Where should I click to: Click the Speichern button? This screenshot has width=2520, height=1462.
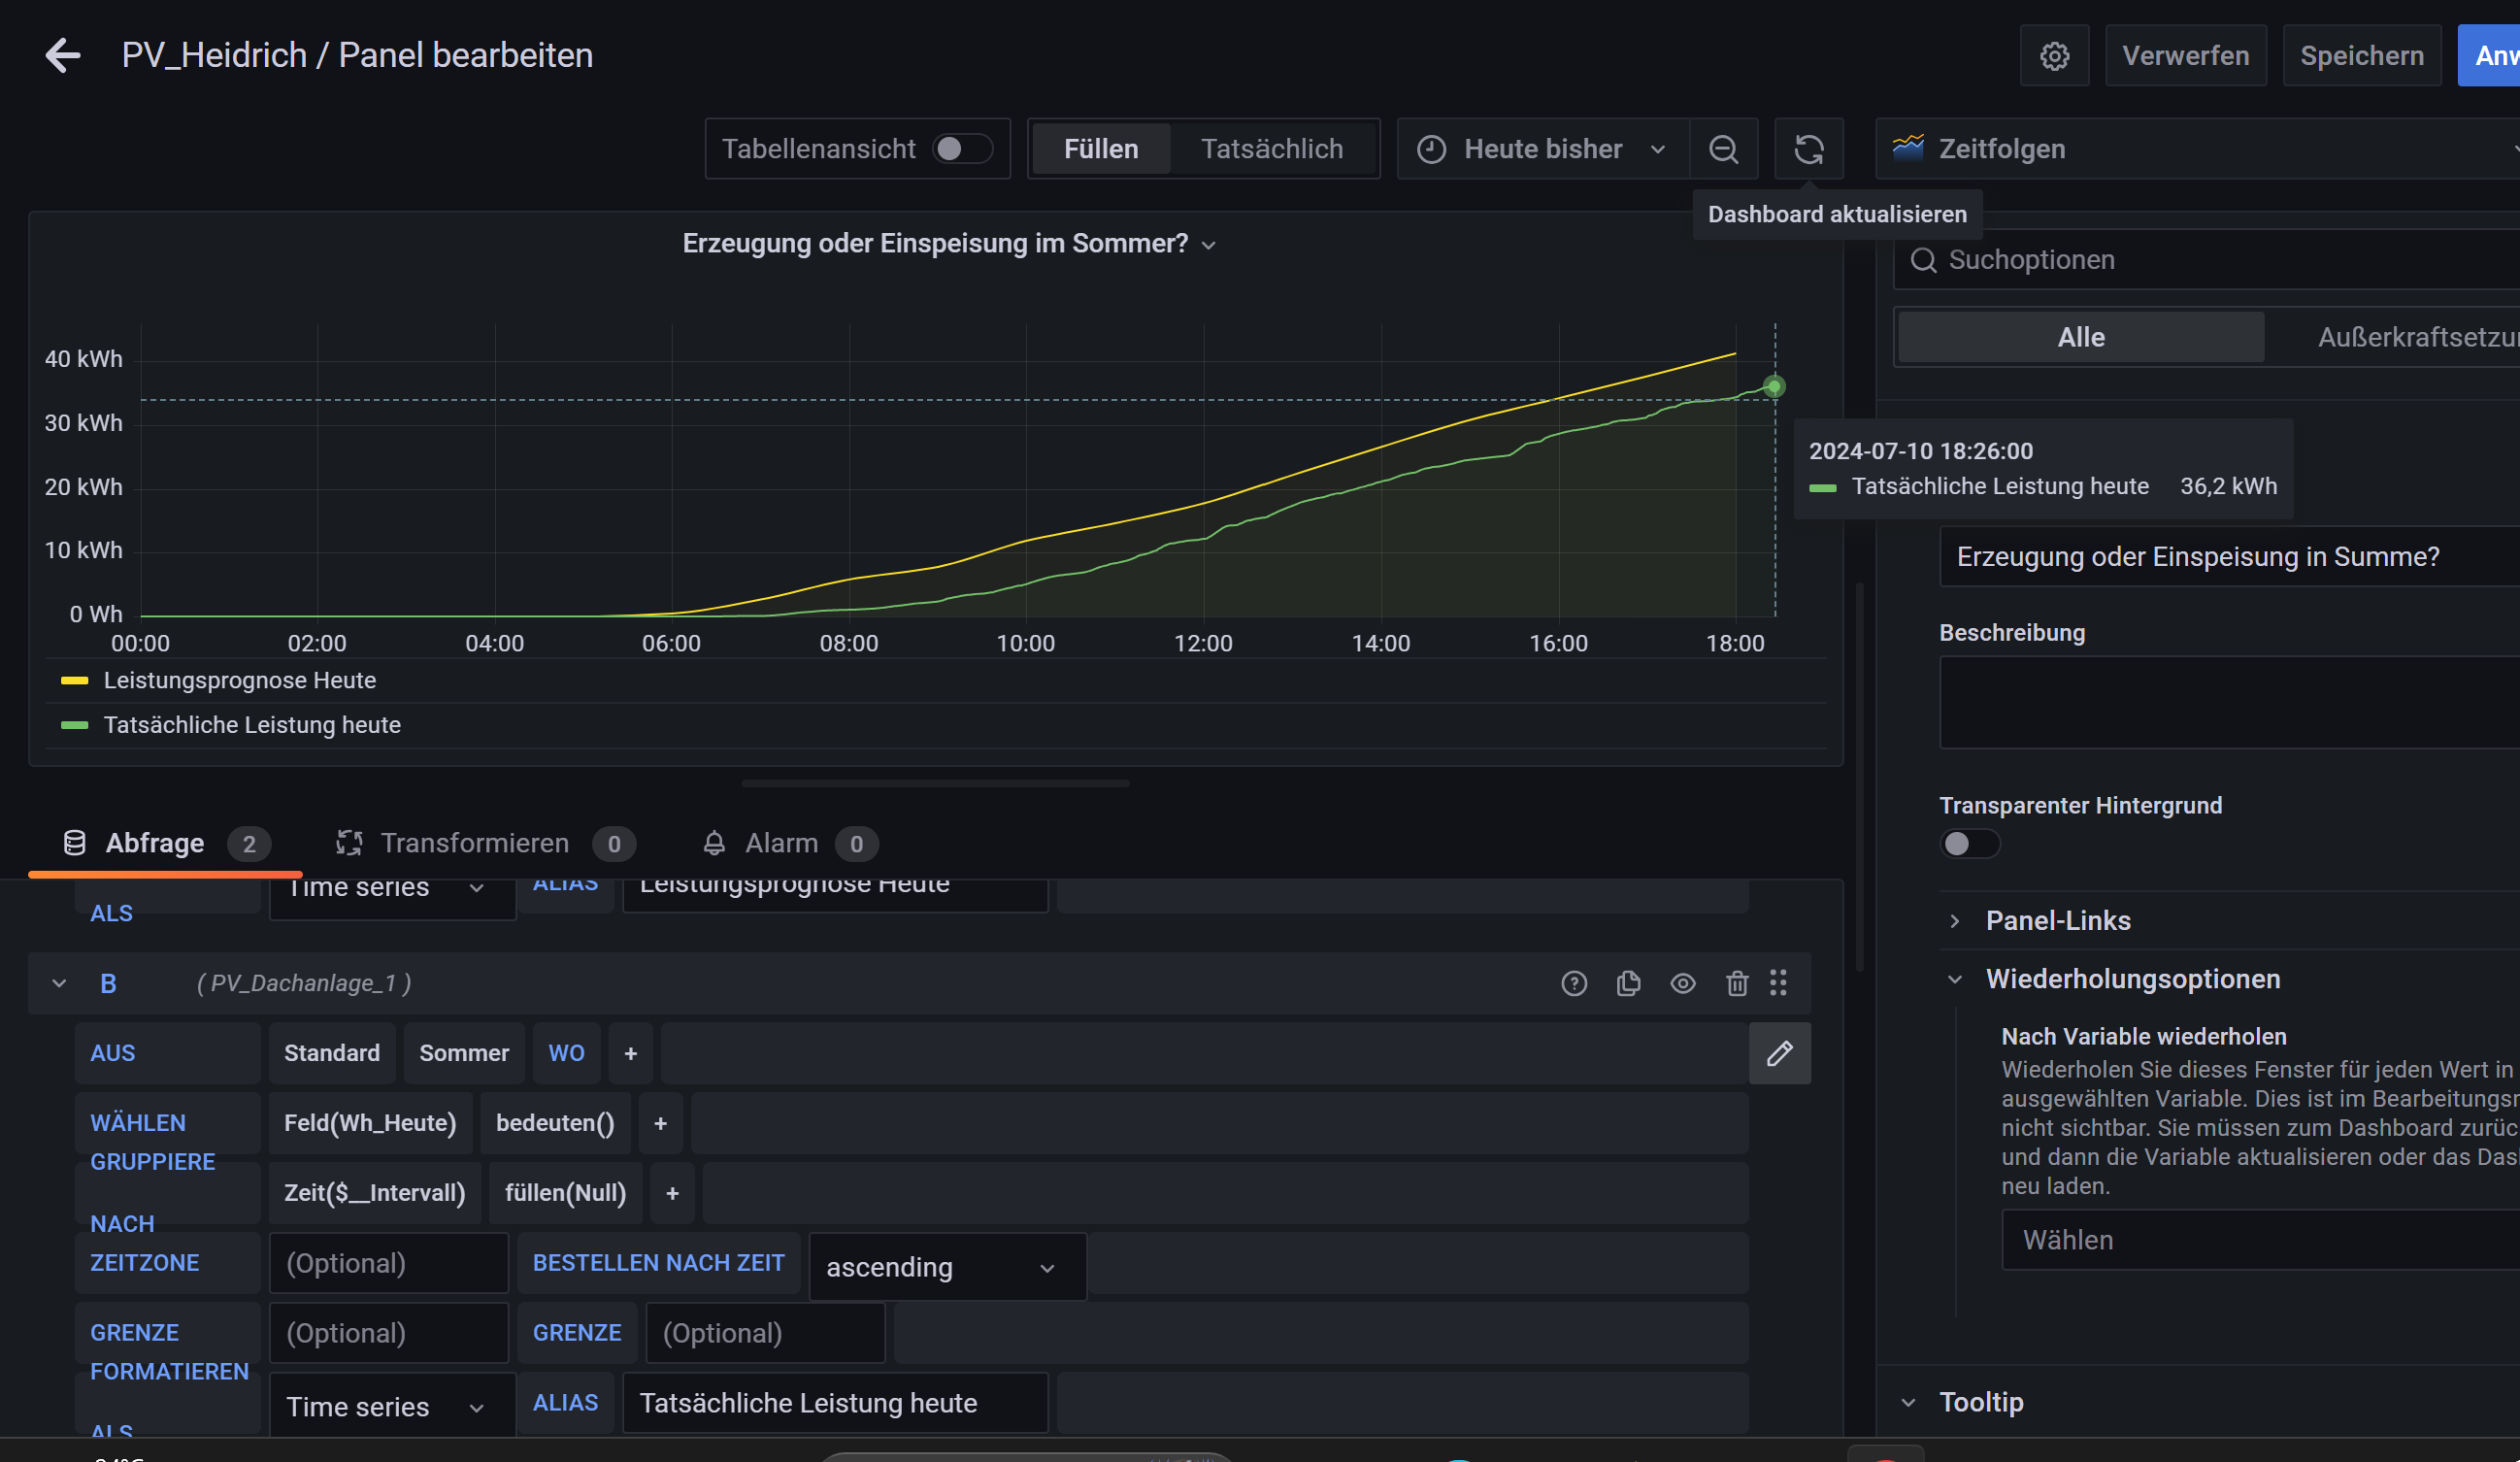2361,56
